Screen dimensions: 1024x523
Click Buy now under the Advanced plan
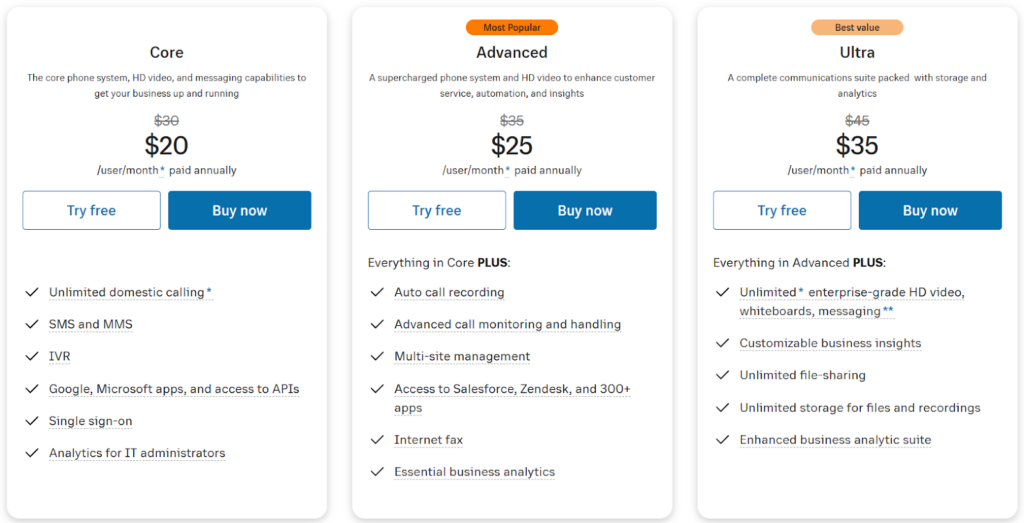[x=585, y=210]
